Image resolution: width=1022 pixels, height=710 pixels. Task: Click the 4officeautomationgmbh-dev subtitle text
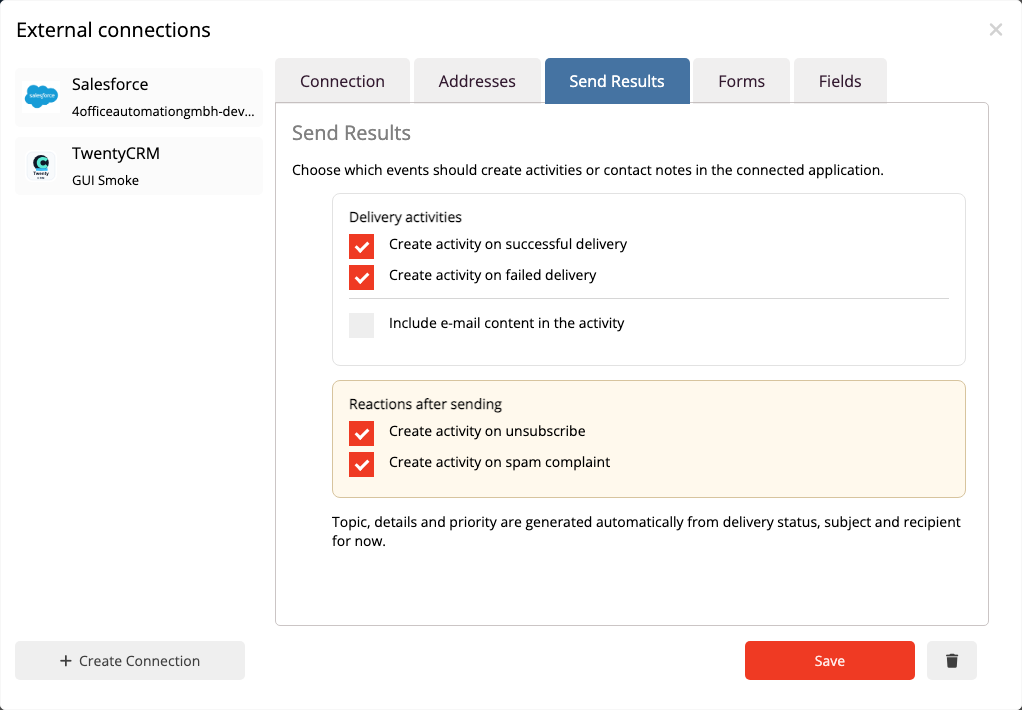(163, 111)
